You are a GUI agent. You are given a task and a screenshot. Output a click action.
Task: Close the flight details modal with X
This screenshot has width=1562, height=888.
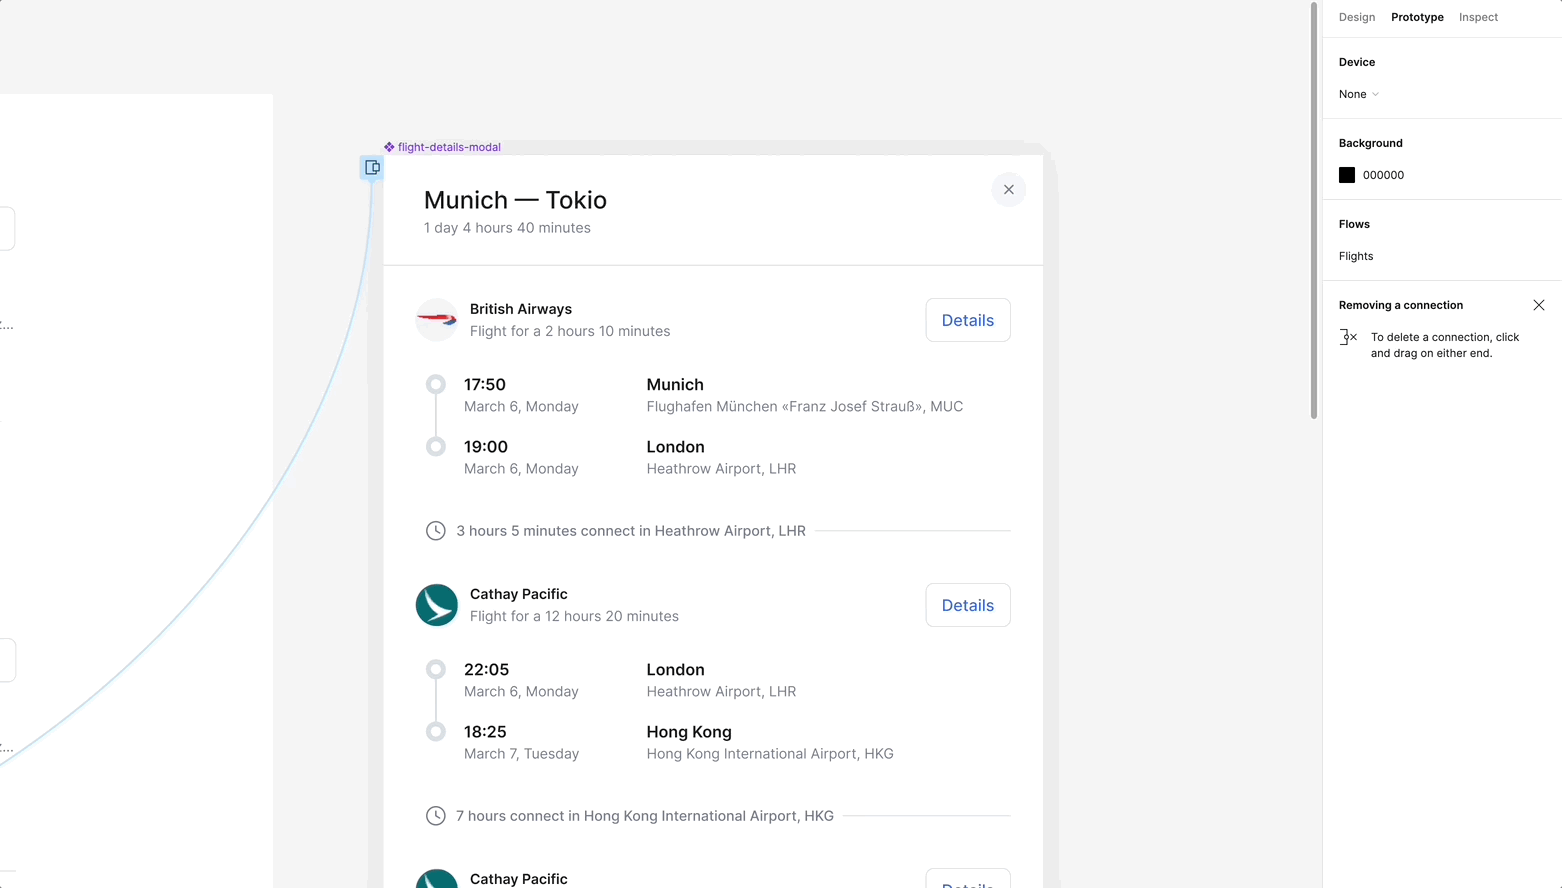(1008, 190)
